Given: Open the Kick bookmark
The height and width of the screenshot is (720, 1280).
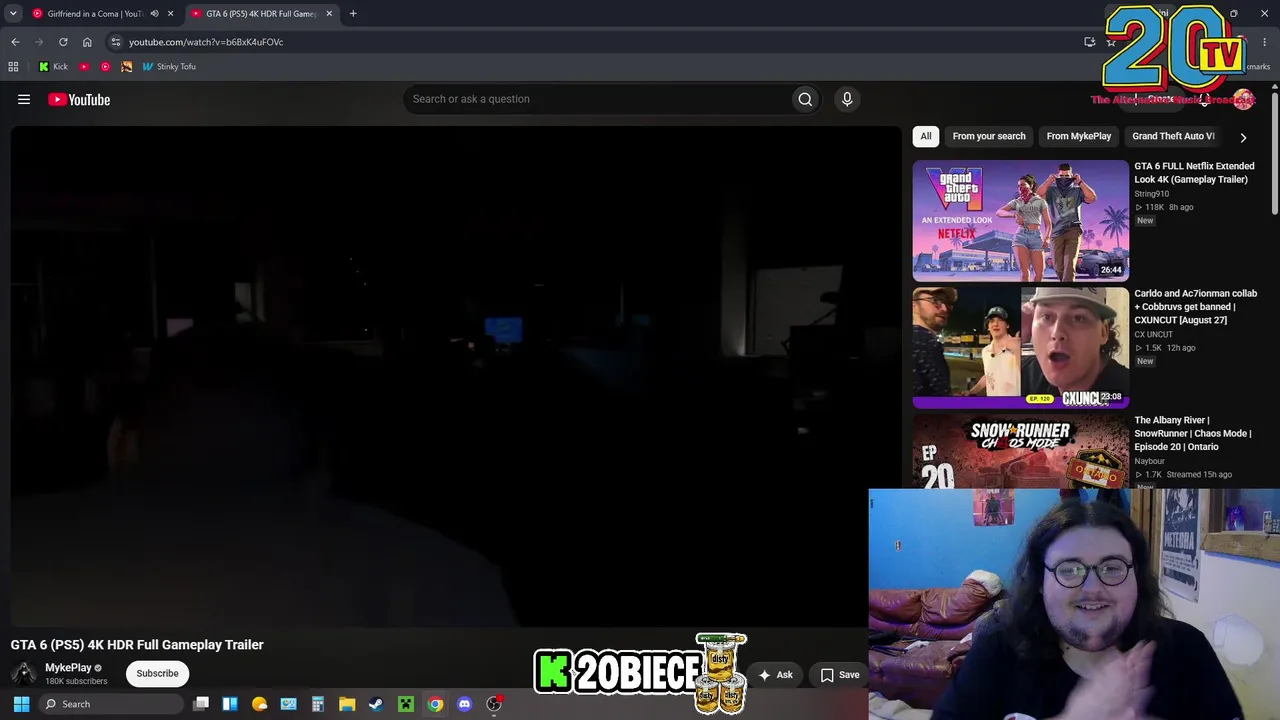Looking at the screenshot, I should 53,67.
